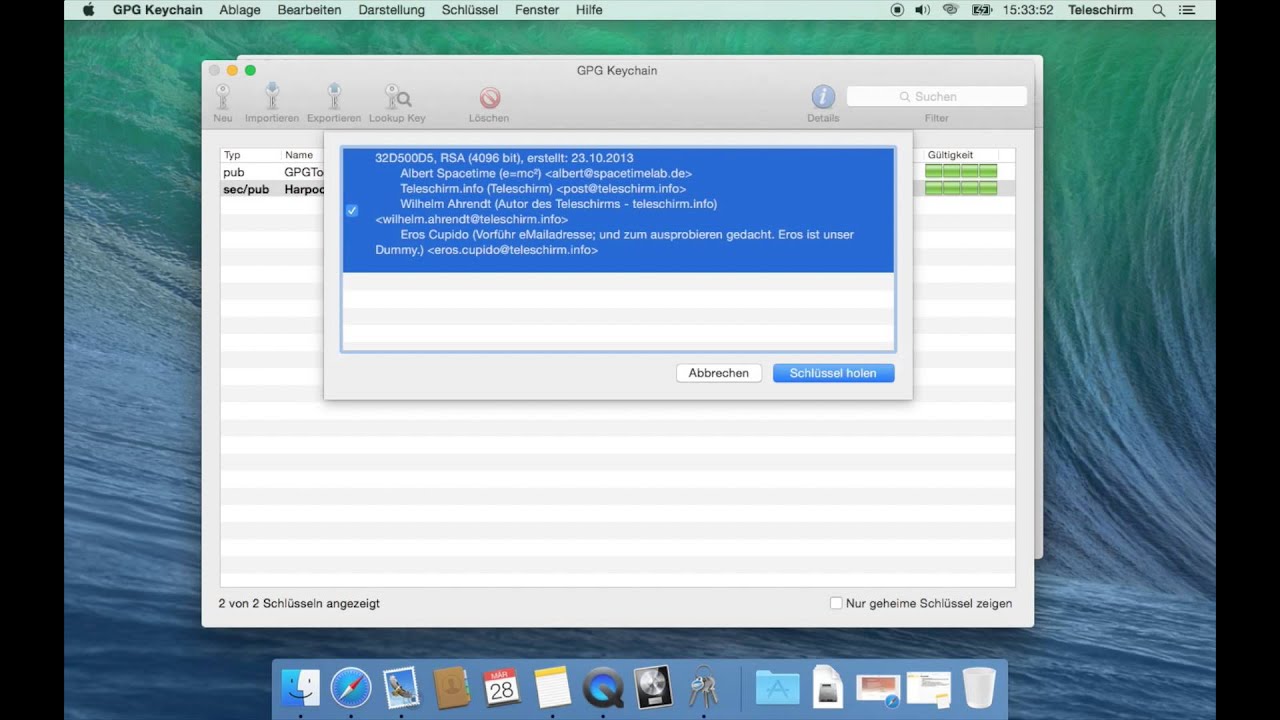Image resolution: width=1280 pixels, height=720 pixels.
Task: Uncheck the key 32D500D5 checkbox
Action: click(x=352, y=211)
